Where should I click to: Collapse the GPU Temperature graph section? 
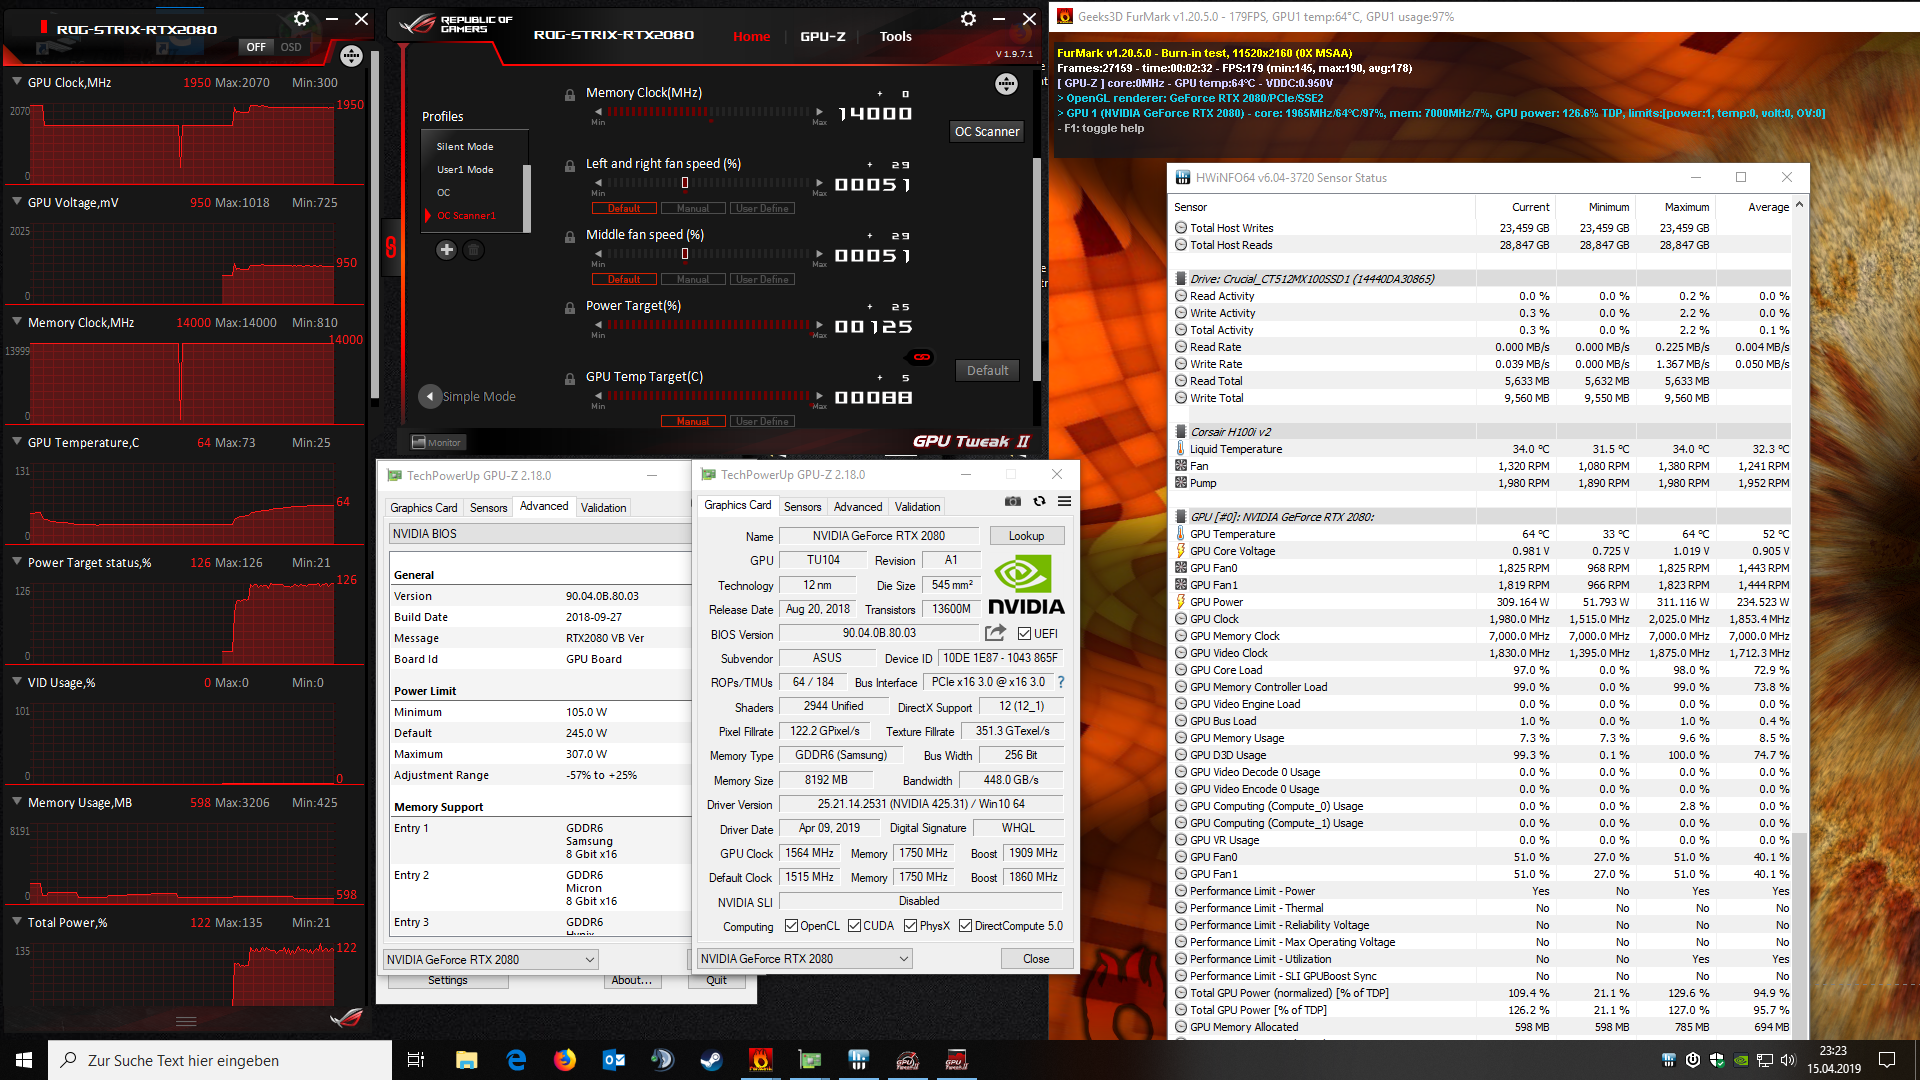[17, 442]
